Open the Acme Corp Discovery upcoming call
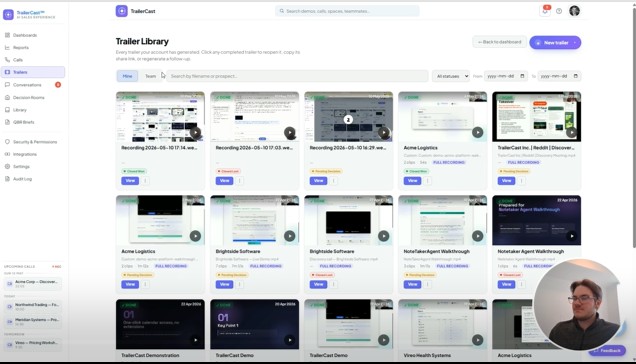 tap(33, 283)
